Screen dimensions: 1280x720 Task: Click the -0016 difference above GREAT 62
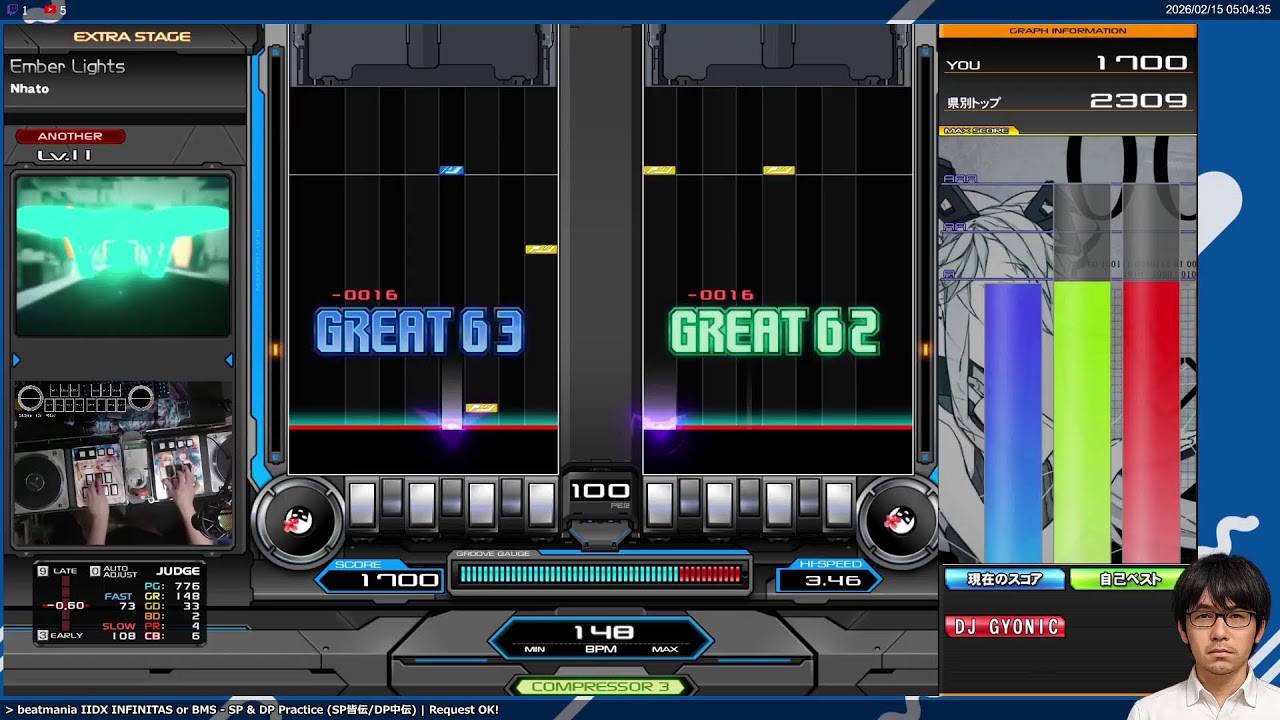click(x=720, y=295)
